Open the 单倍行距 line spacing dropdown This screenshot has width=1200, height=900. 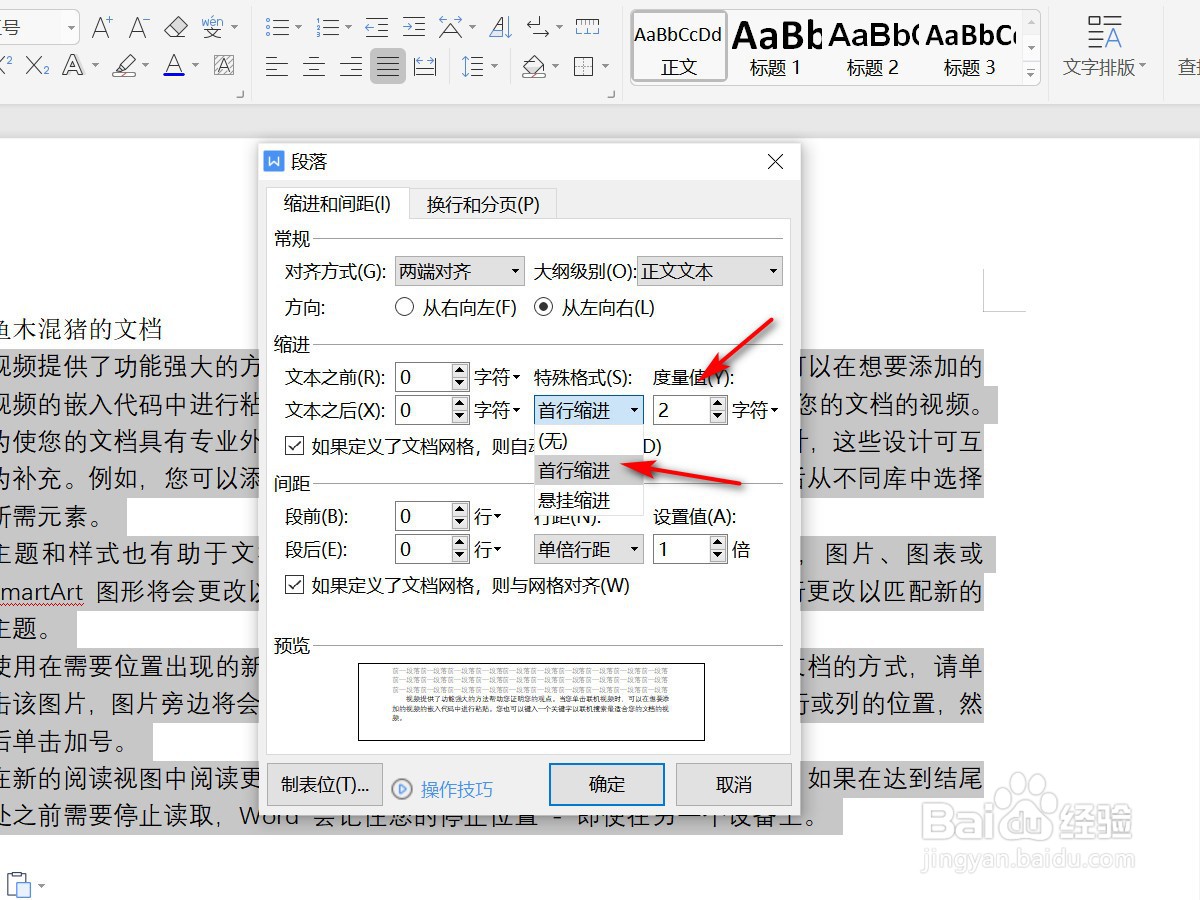click(589, 549)
